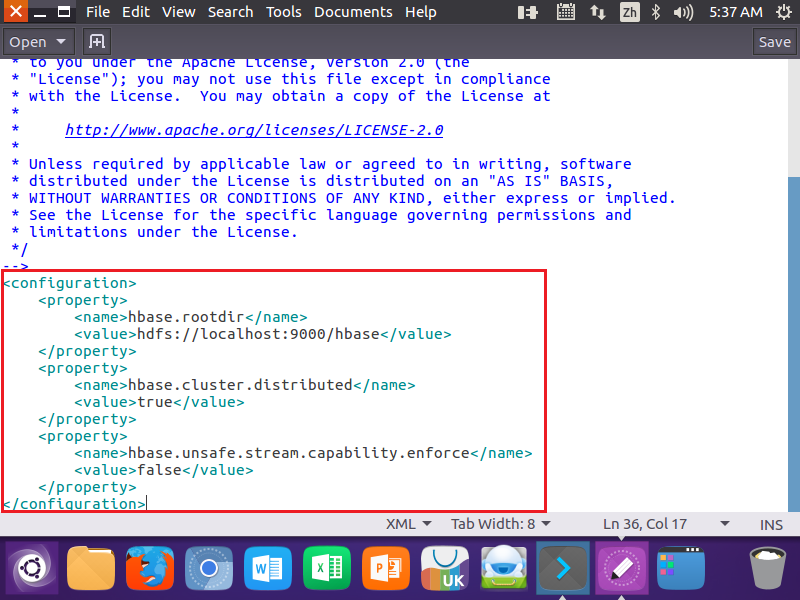Image resolution: width=800 pixels, height=600 pixels.
Task: Open the software installer icon in dock
Action: coord(504,568)
